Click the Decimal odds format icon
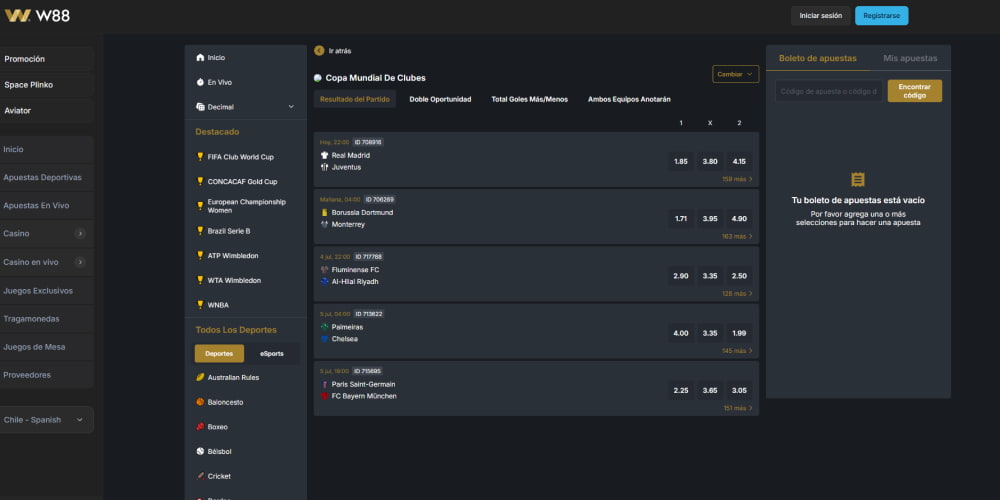 pos(200,107)
